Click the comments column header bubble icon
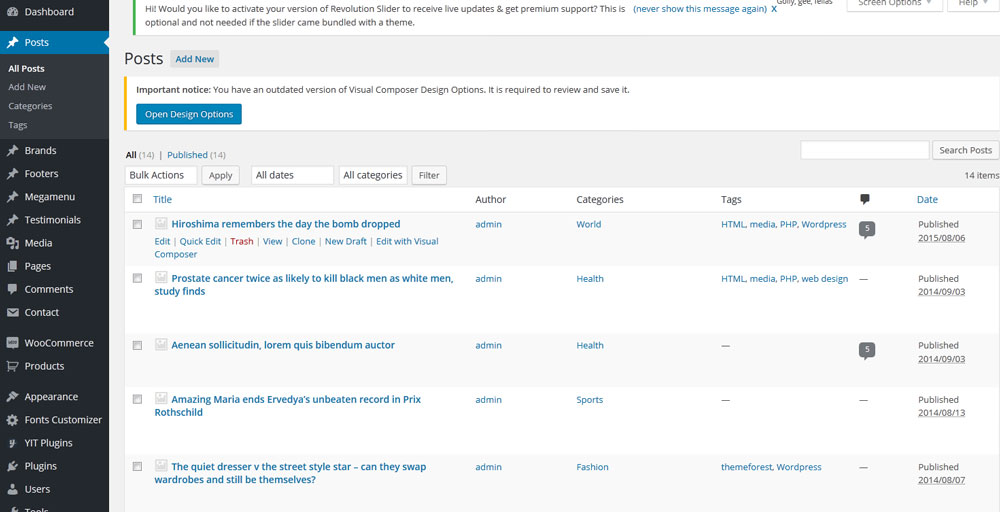The height and width of the screenshot is (512, 1000). tap(865, 200)
